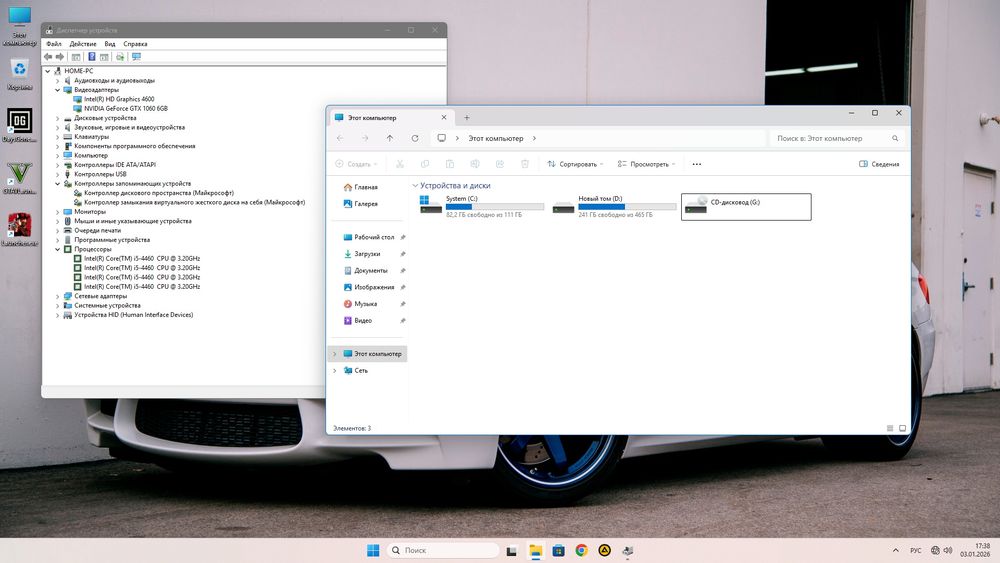Toggle the Сведения details pane
The height and width of the screenshot is (563, 1000).
[879, 164]
